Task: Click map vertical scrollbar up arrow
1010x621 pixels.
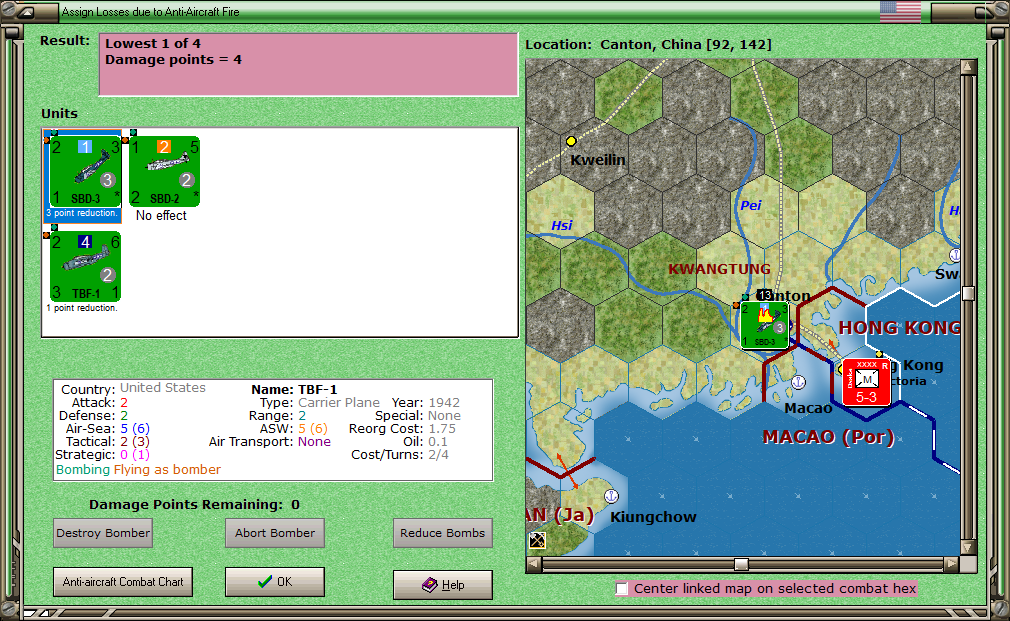Action: point(967,67)
